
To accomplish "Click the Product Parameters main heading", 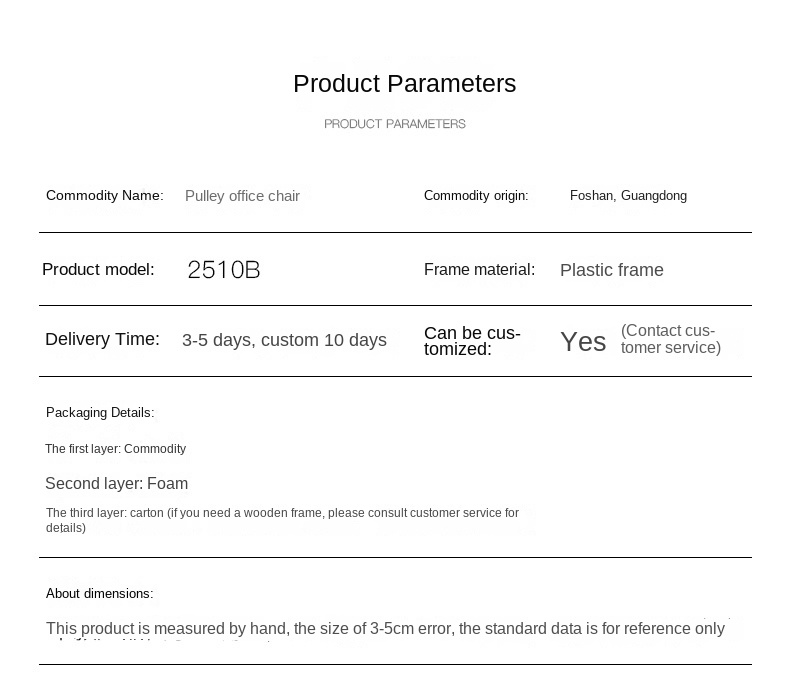I will [x=405, y=84].
